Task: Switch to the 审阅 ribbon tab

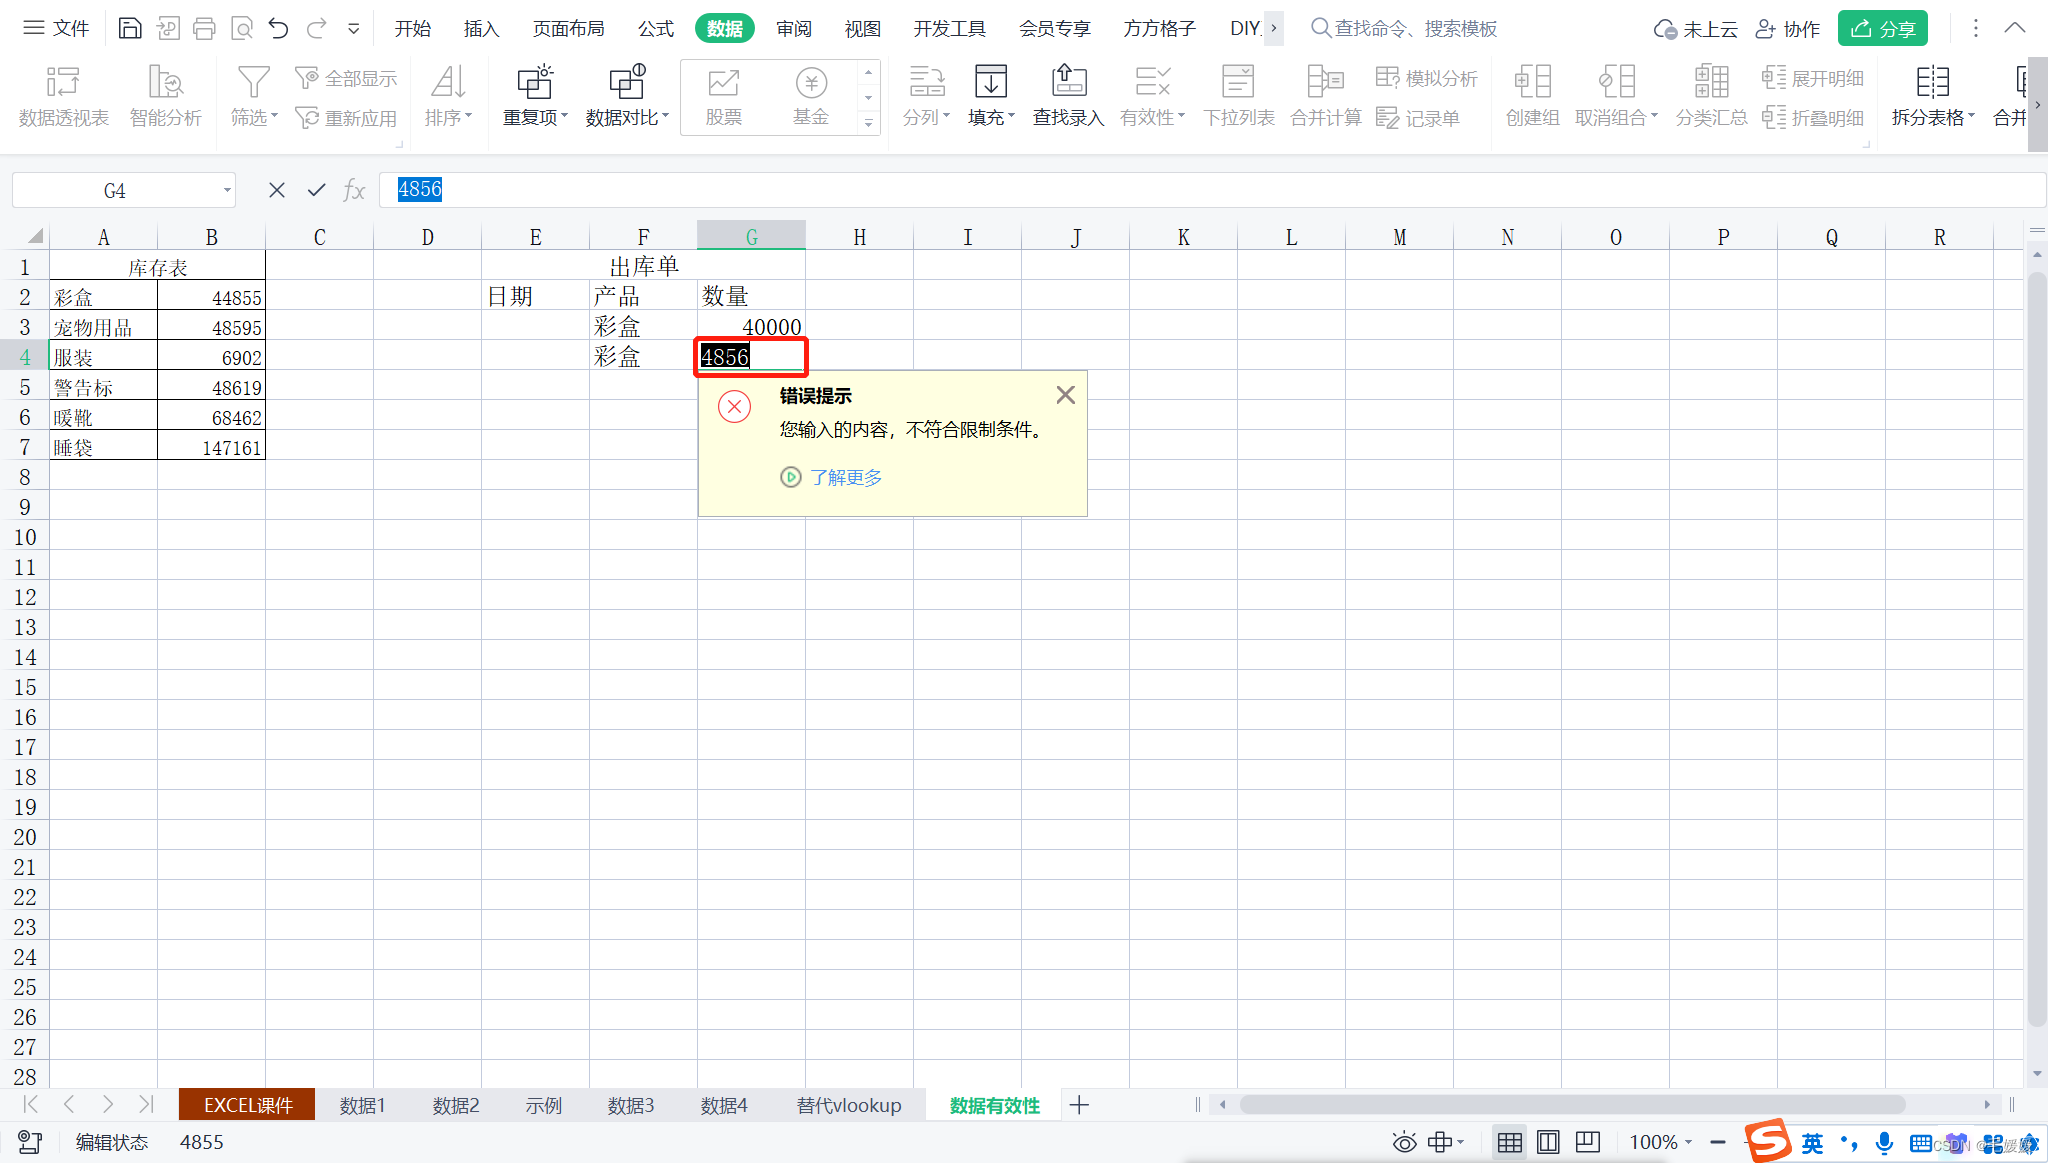Action: coord(794,29)
